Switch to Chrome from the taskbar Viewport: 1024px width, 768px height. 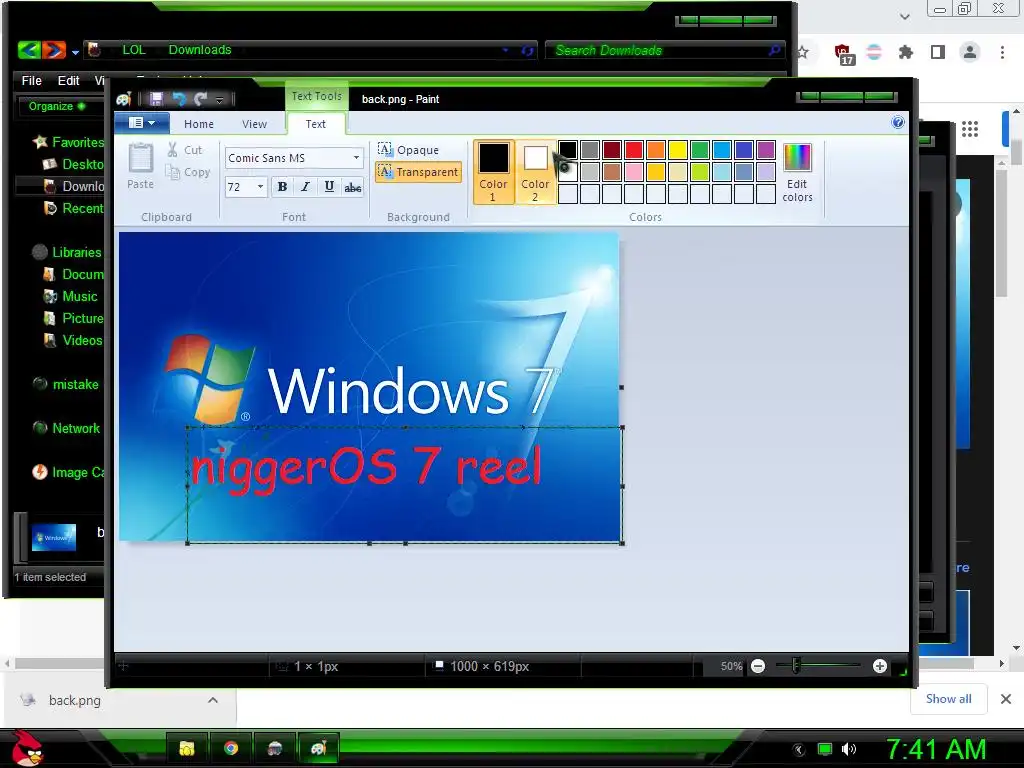pos(231,748)
